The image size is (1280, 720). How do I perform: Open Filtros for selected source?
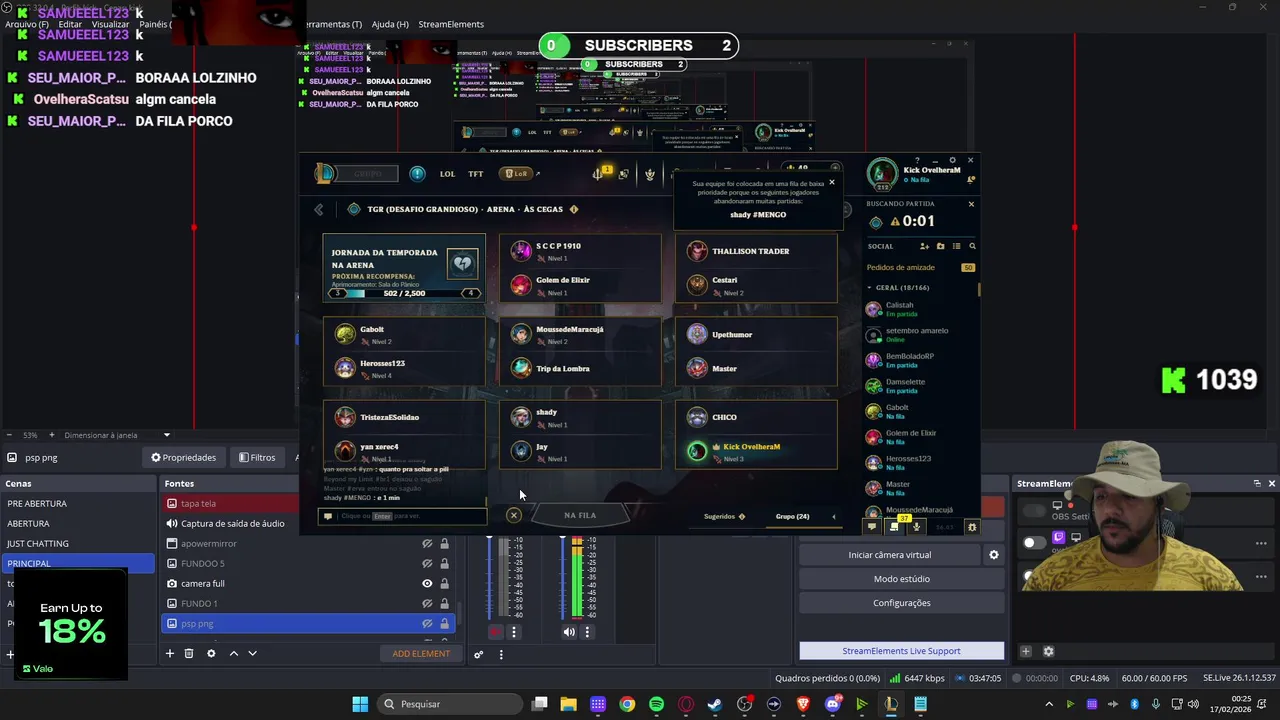click(x=257, y=457)
